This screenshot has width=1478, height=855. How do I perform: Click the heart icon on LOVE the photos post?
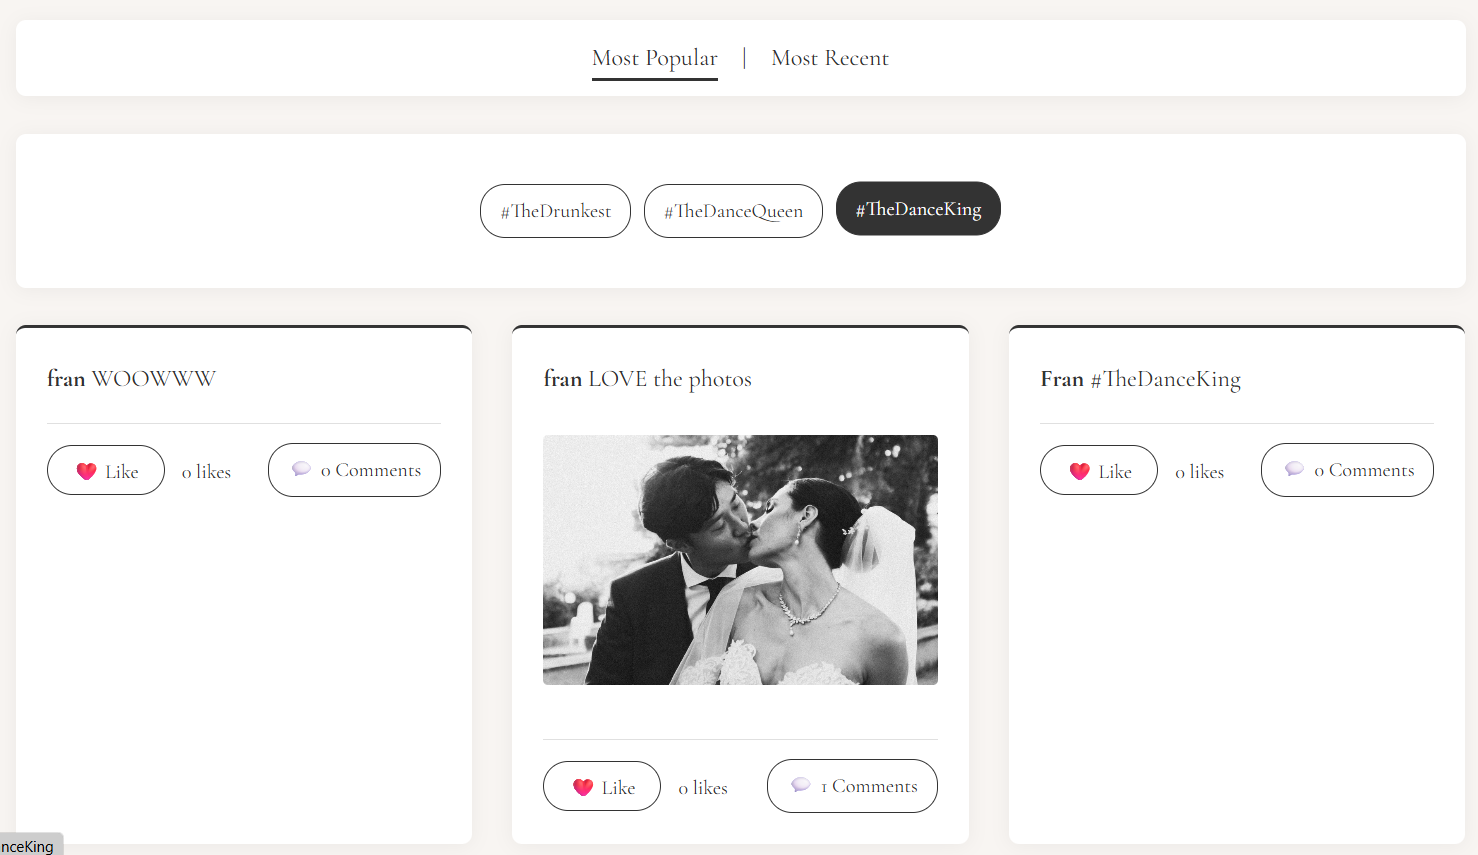tap(583, 787)
